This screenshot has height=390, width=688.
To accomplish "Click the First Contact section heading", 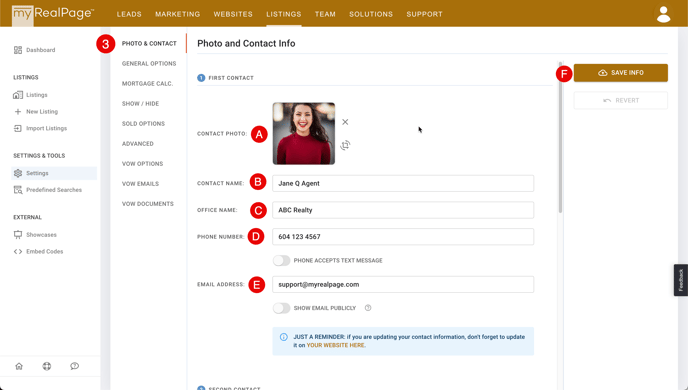I will pyautogui.click(x=231, y=78).
